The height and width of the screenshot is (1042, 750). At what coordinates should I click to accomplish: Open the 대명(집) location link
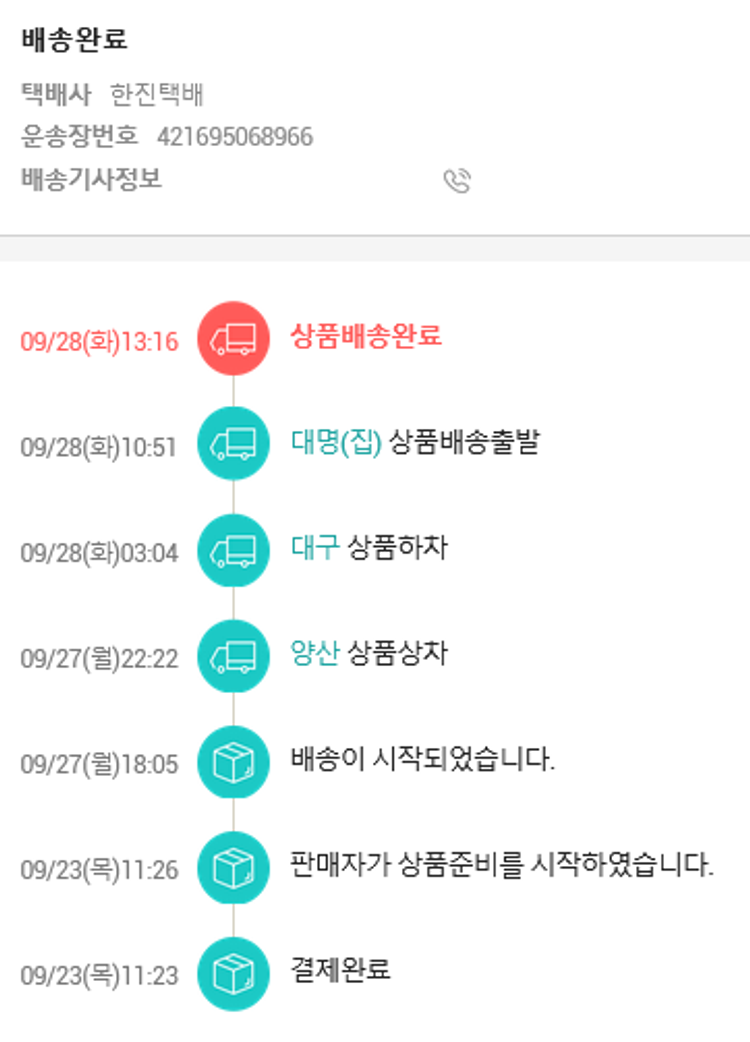337,442
